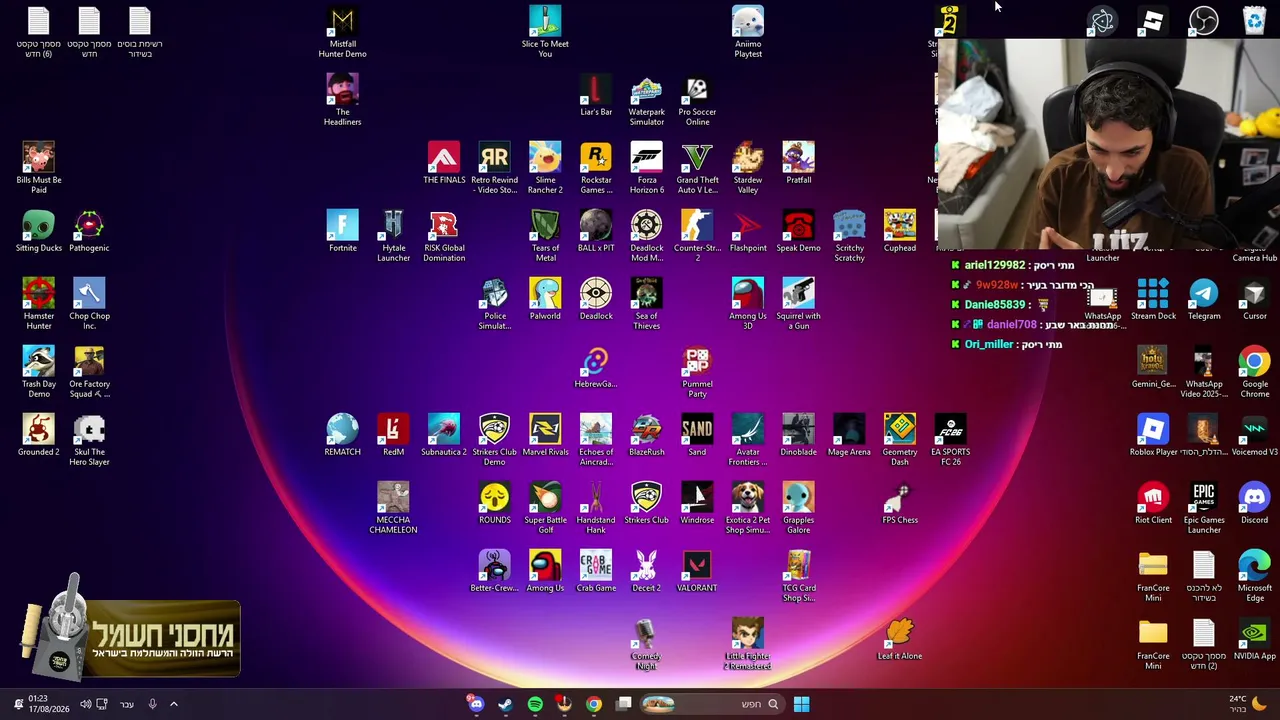Select the Rockstar Games Launcher icon

pos(596,169)
